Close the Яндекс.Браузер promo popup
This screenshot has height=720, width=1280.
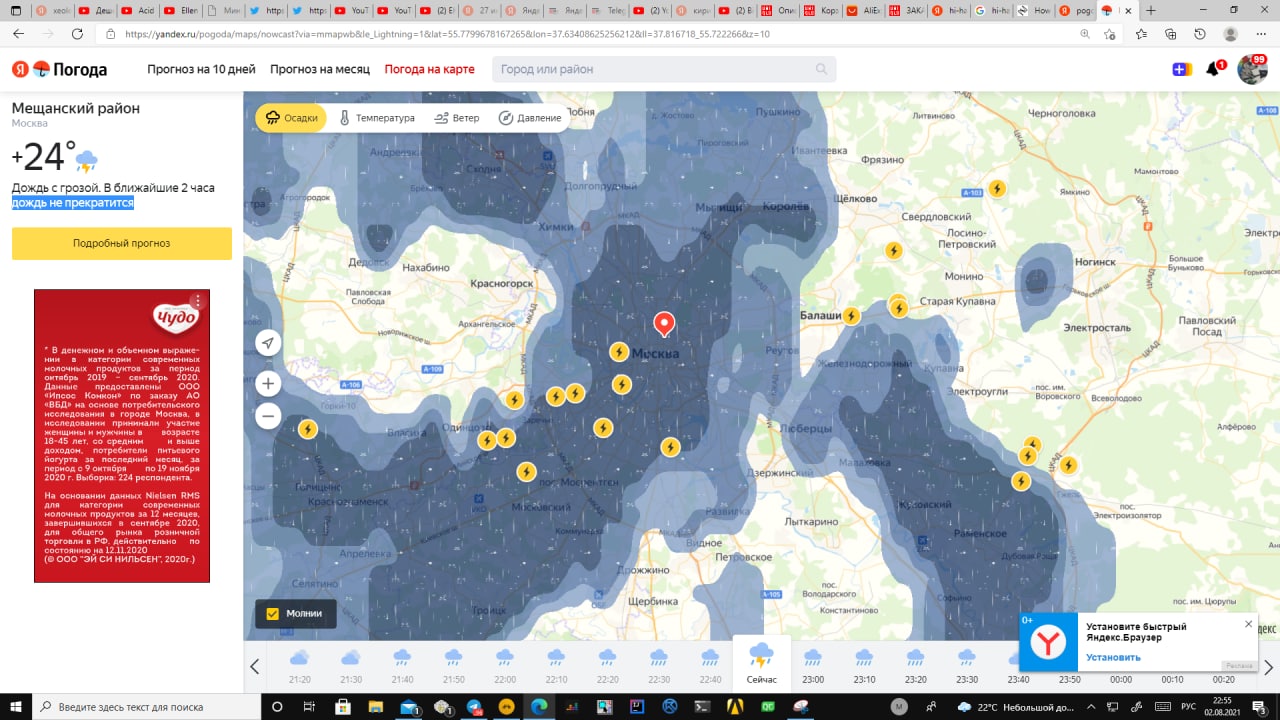1248,624
